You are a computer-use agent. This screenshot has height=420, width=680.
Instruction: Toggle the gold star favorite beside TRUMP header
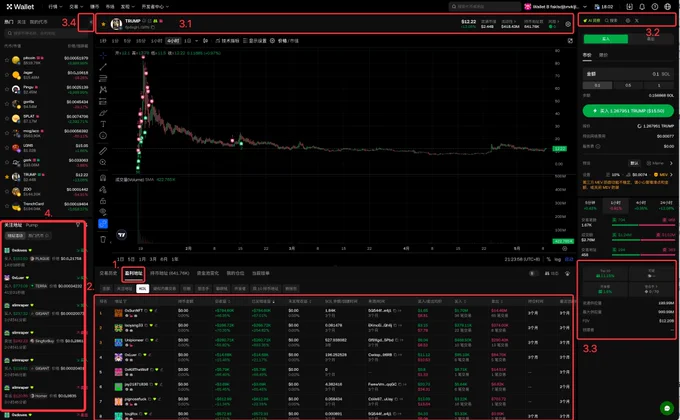[103, 24]
